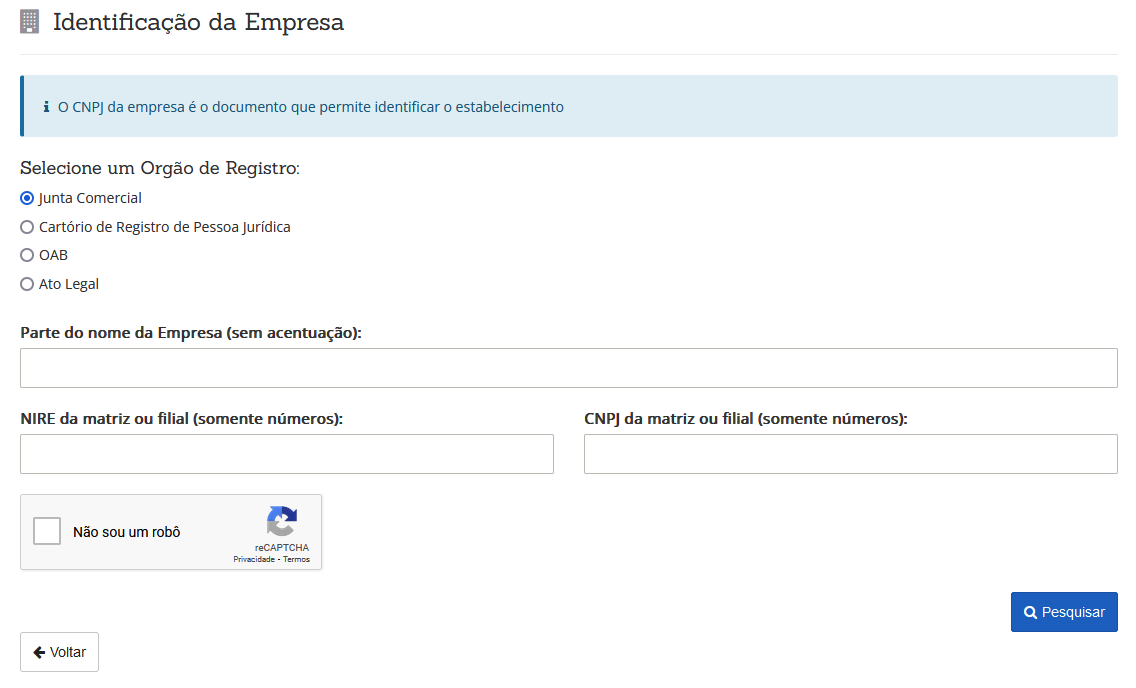Click the CNPJ information banner text
This screenshot has width=1136, height=688.
click(x=310, y=107)
